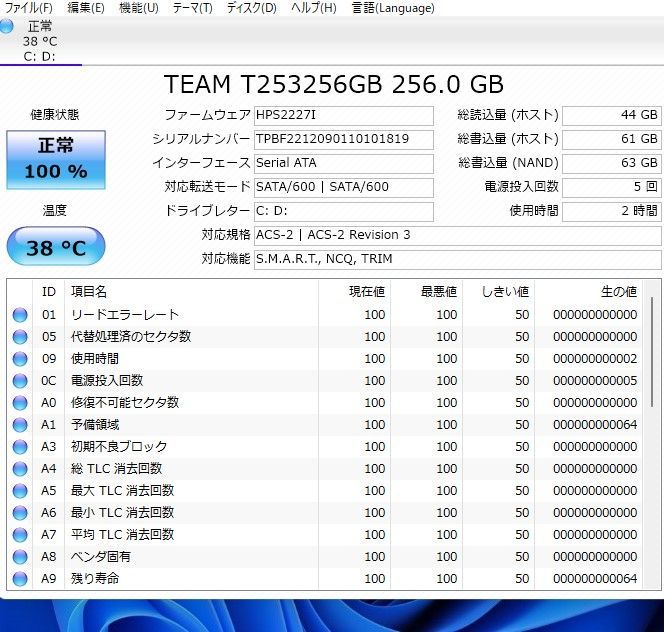This screenshot has height=632, width=664.
Task: Click the drive letter field in the details
Action: pos(343,211)
